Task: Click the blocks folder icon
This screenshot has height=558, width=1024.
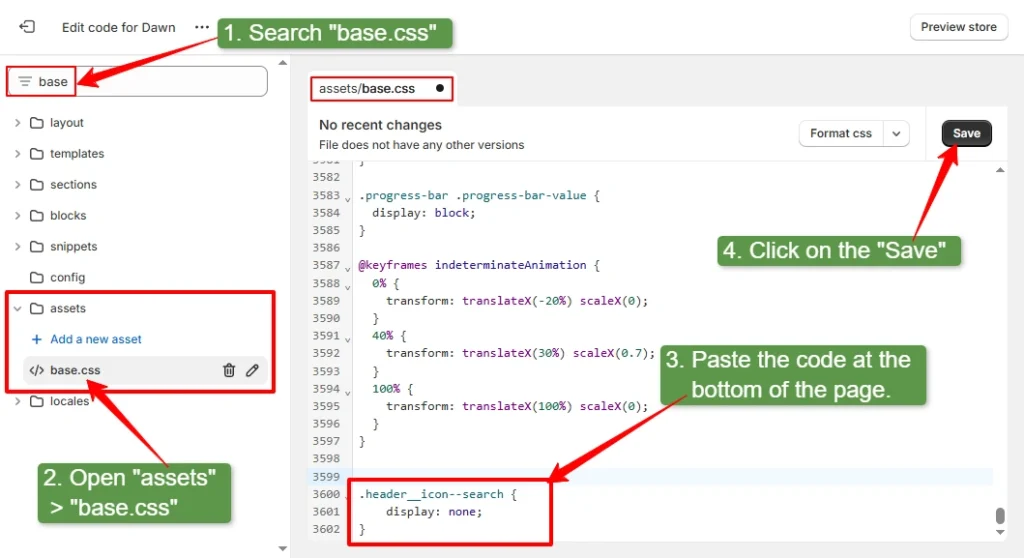Action: 37,216
